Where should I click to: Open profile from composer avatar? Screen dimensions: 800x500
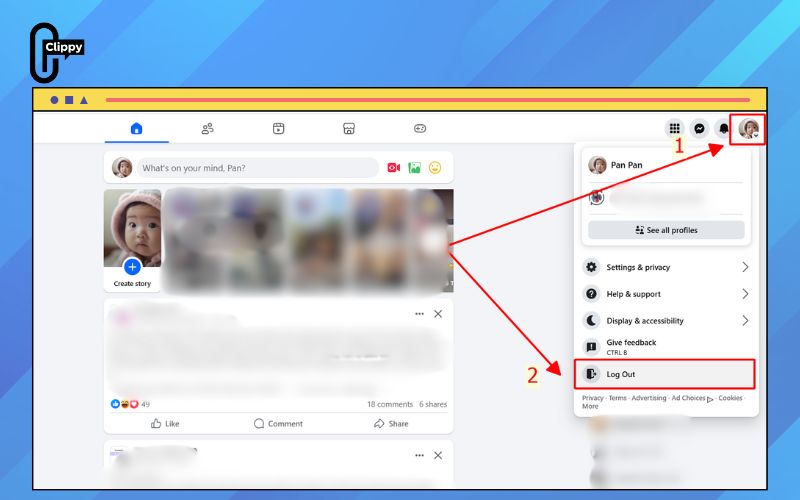point(122,168)
